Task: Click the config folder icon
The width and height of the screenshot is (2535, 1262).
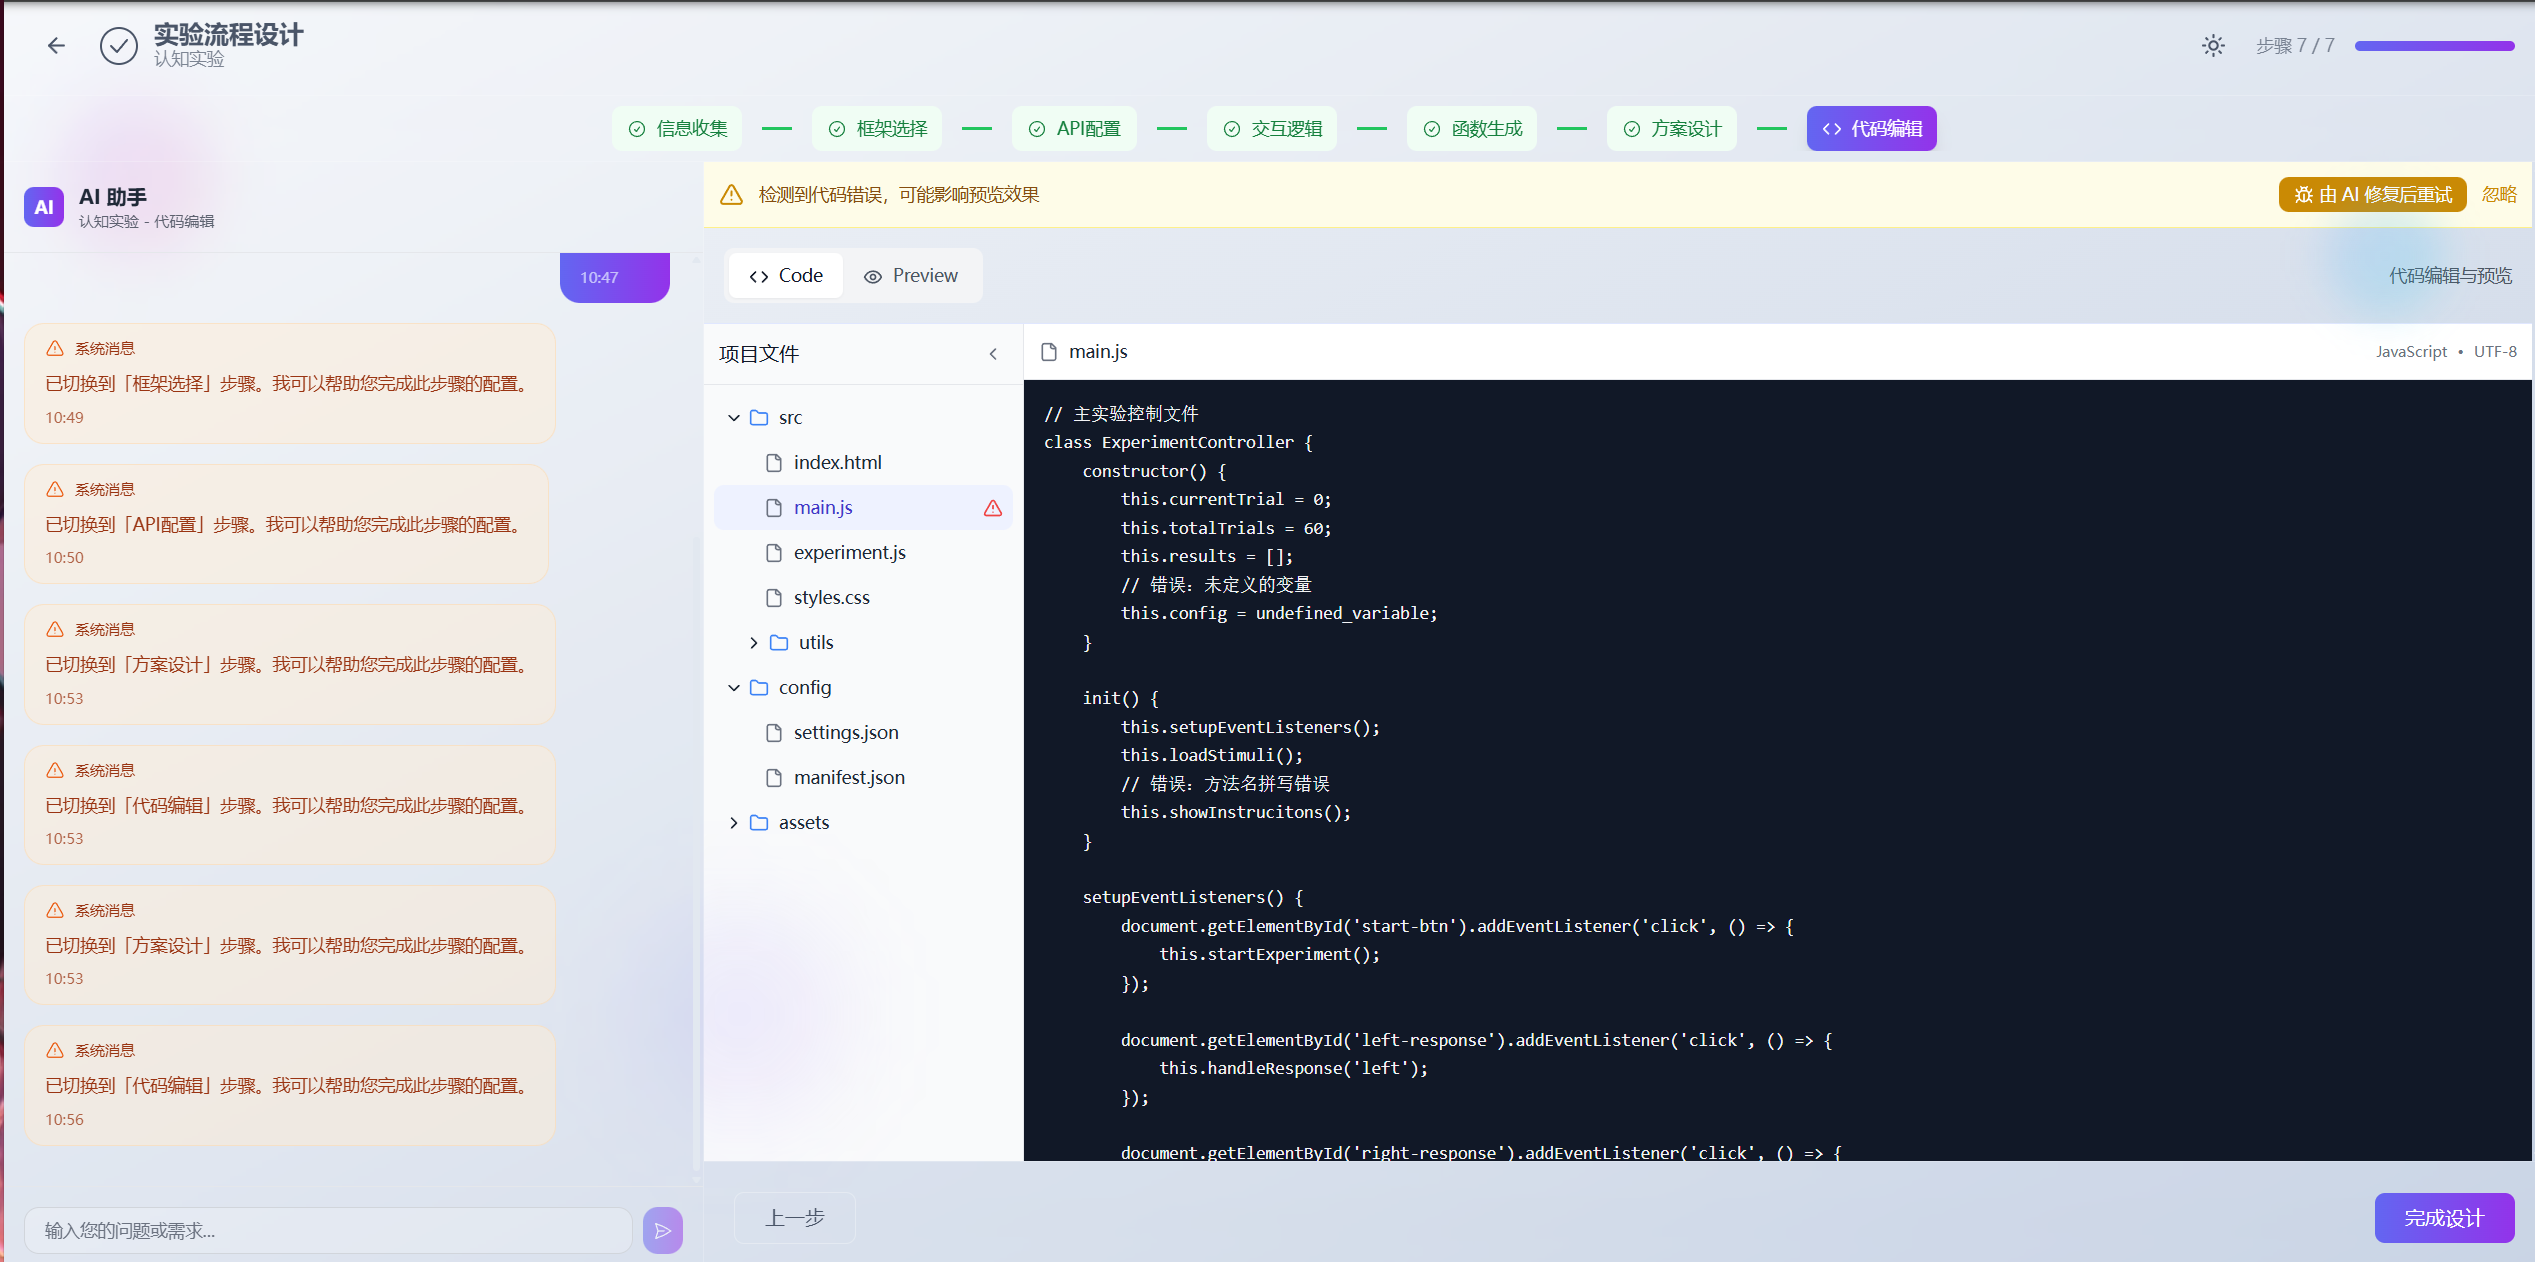Action: [x=759, y=687]
